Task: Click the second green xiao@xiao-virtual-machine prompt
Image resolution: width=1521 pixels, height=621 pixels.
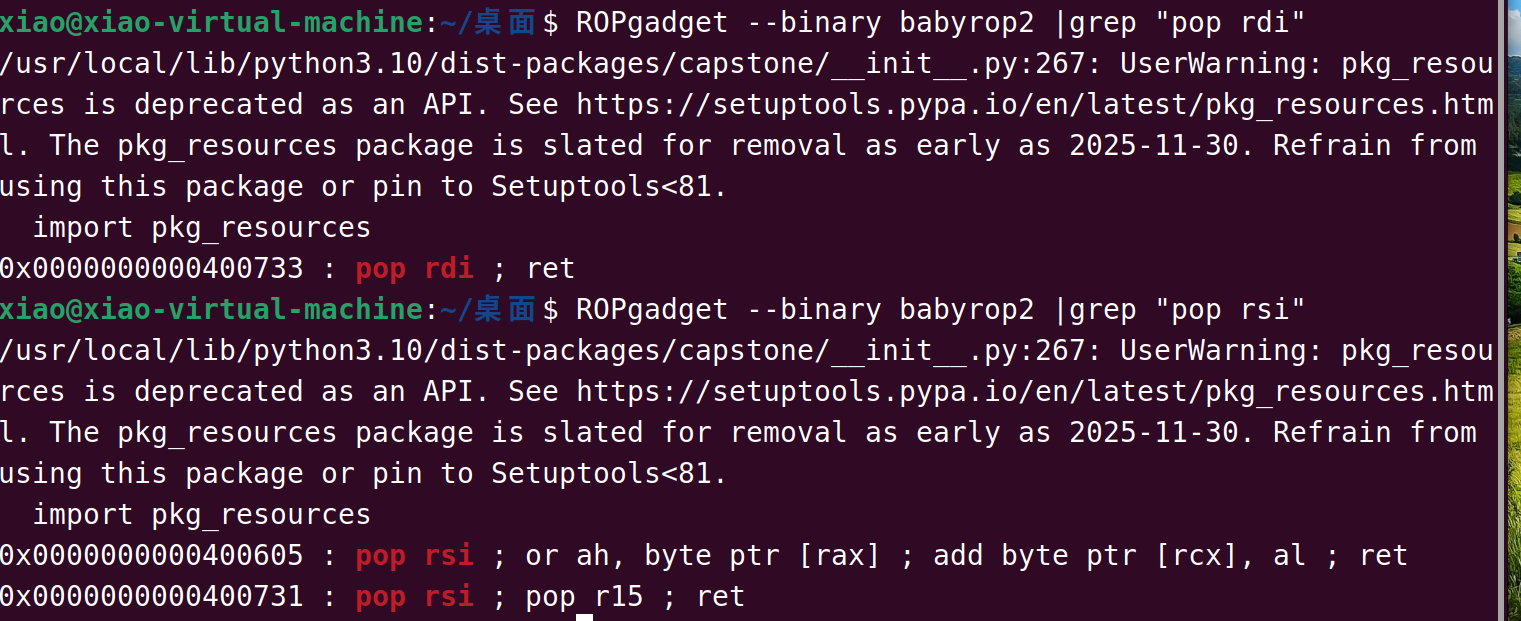Action: coord(212,309)
